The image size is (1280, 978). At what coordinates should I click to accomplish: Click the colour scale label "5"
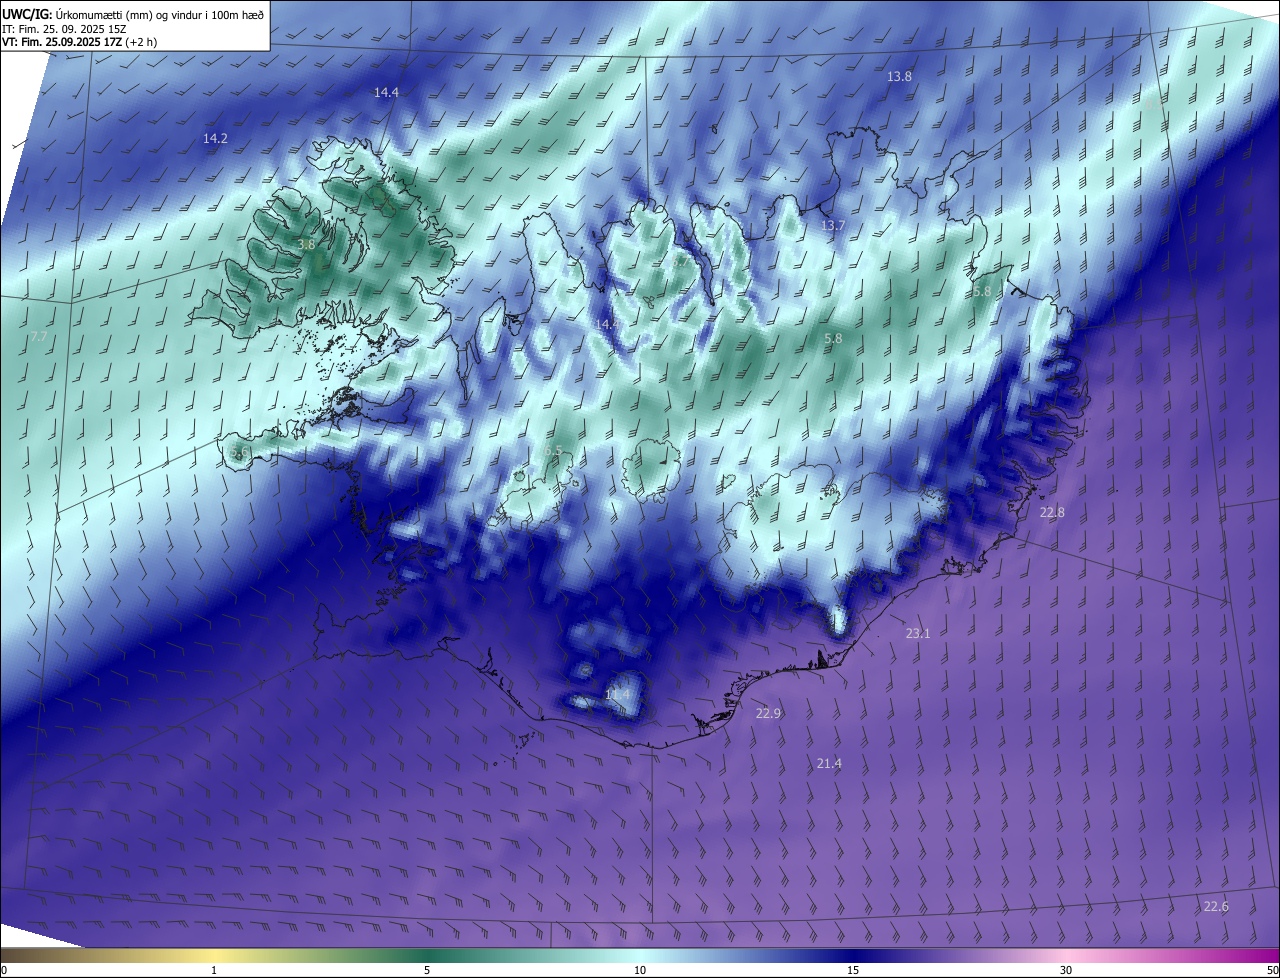[427, 970]
